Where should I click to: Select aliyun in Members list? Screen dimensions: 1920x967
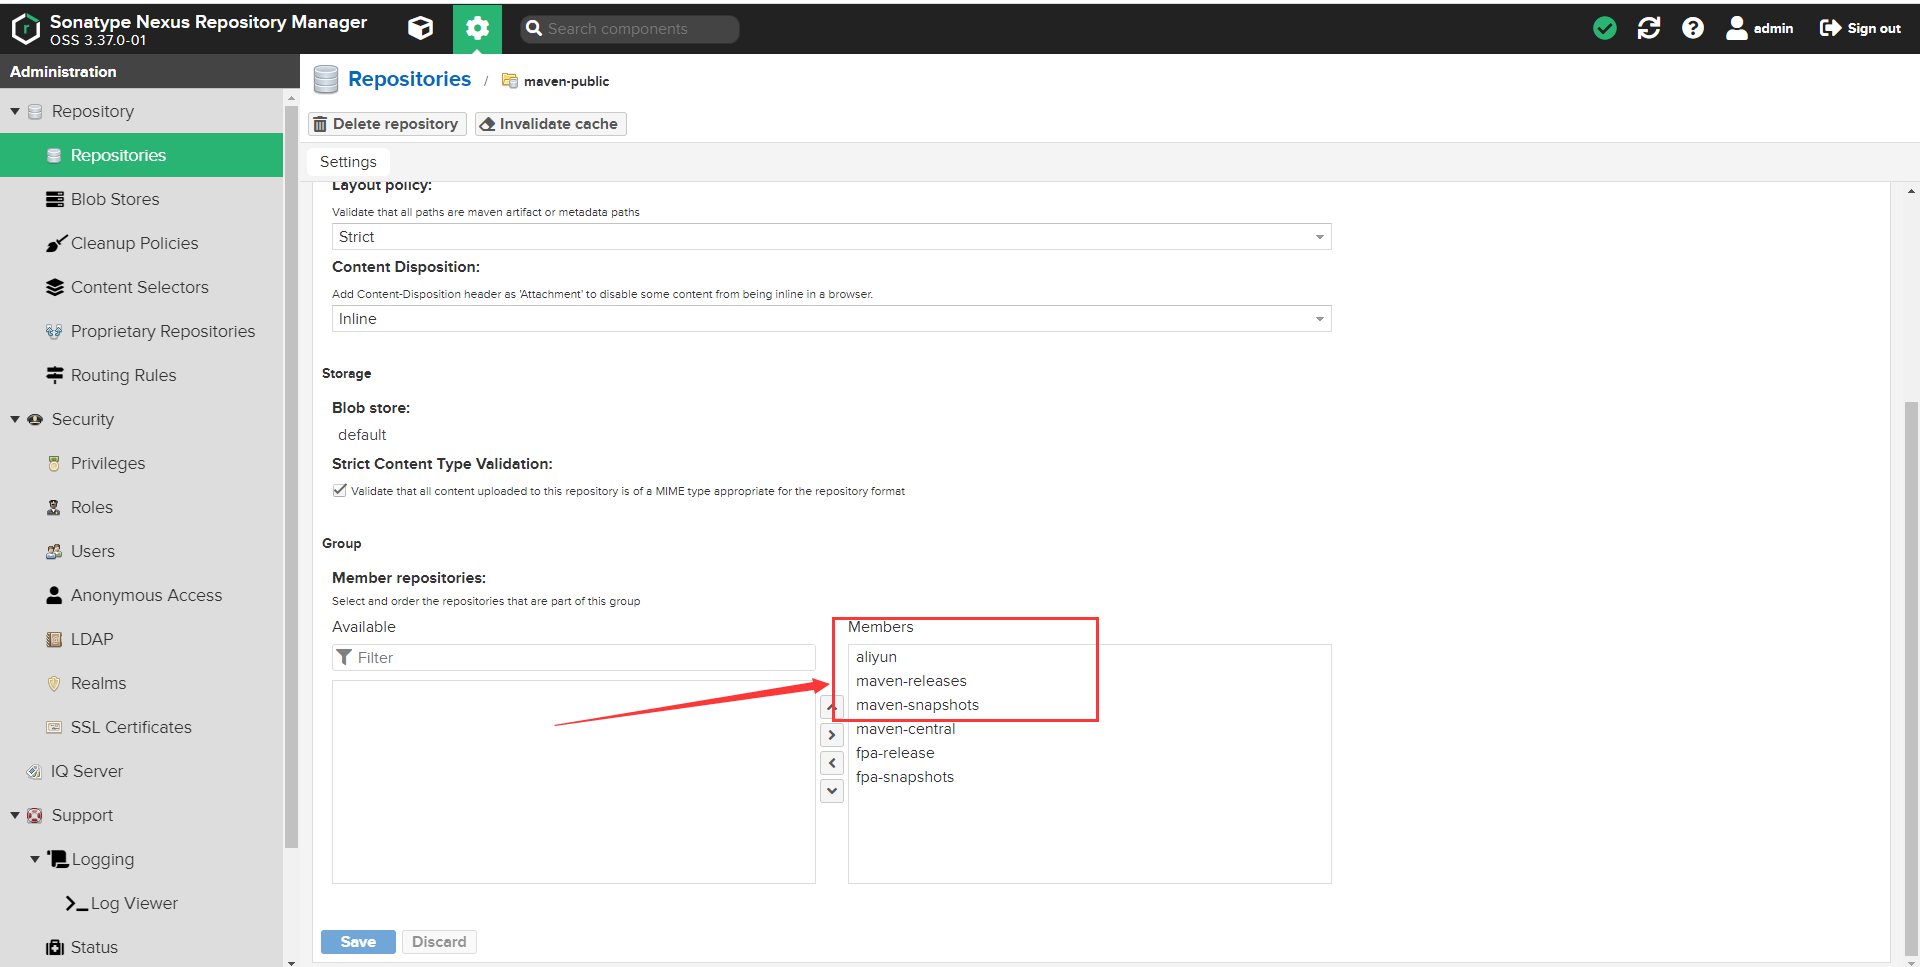click(1089, 657)
